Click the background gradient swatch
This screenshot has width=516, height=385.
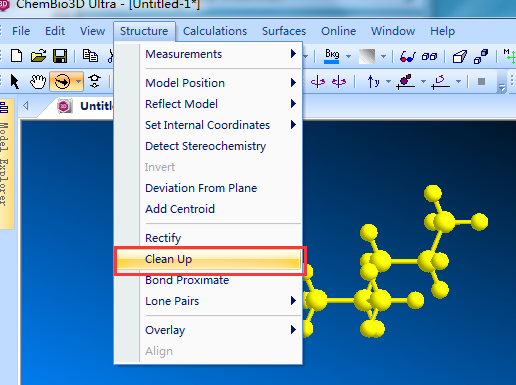367,56
